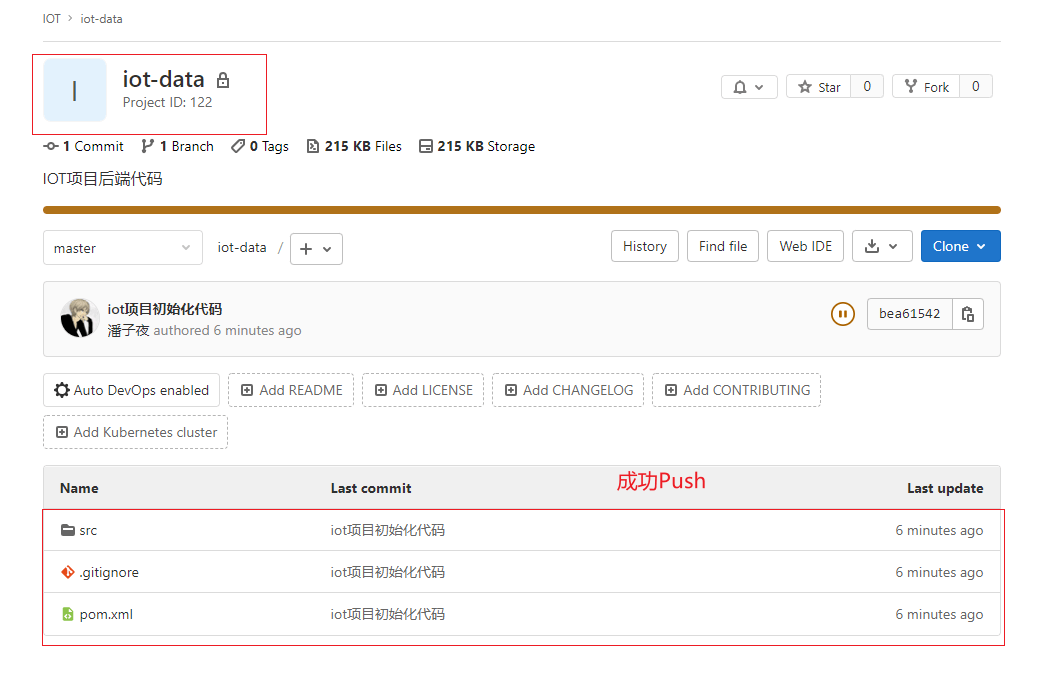Open last commit message in src row
Viewport: 1055px width, 683px height.
pyautogui.click(x=388, y=530)
